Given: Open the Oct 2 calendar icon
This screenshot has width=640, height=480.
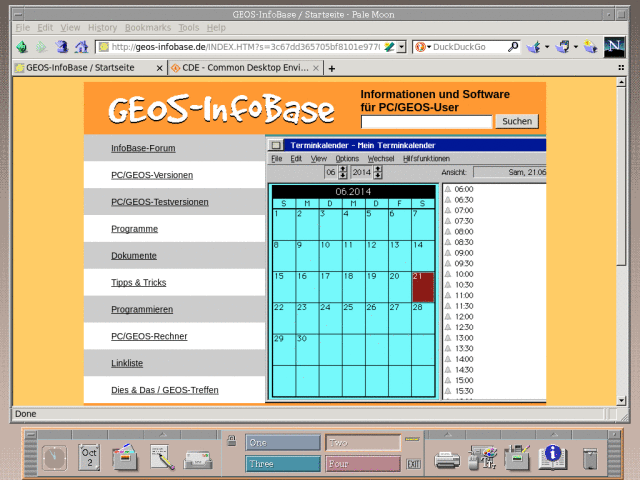Looking at the screenshot, I should [x=89, y=457].
